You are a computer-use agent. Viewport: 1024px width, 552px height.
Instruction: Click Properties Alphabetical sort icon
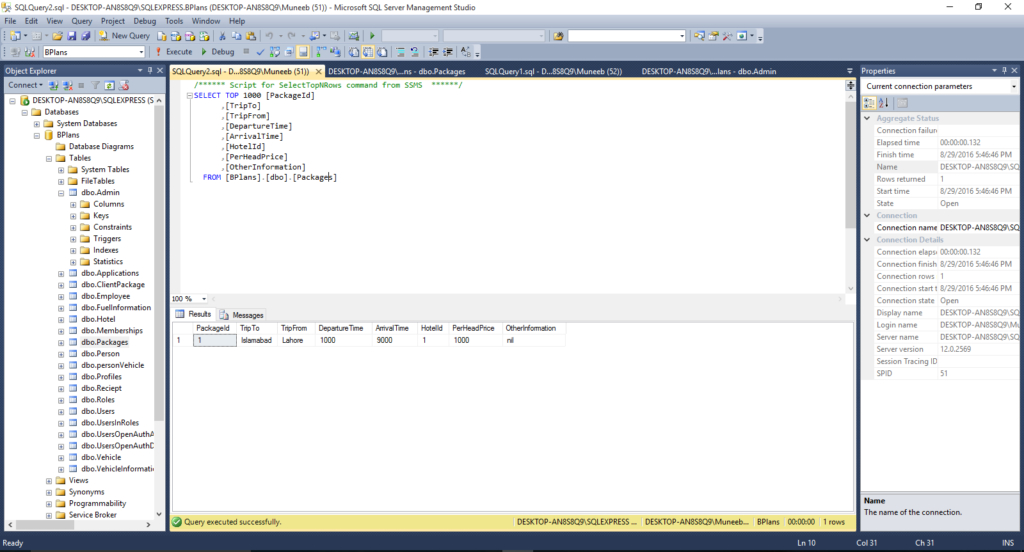[x=884, y=103]
